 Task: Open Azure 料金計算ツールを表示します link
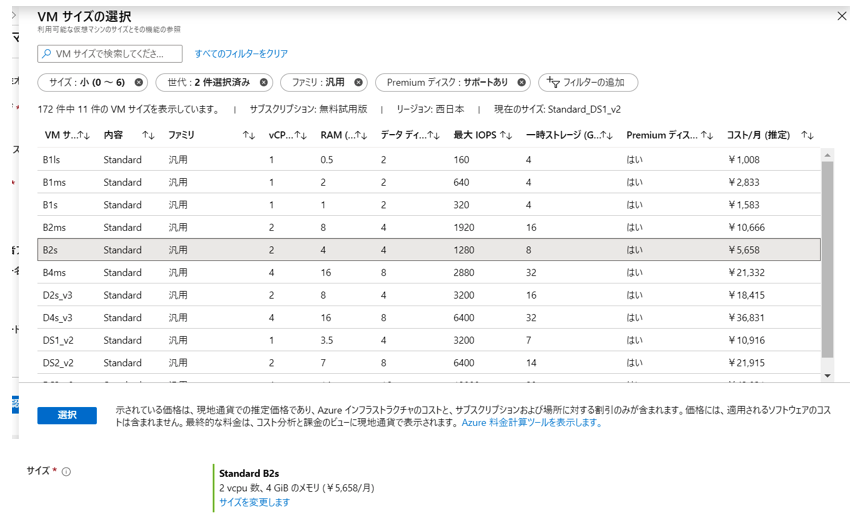pyautogui.click(x=532, y=423)
